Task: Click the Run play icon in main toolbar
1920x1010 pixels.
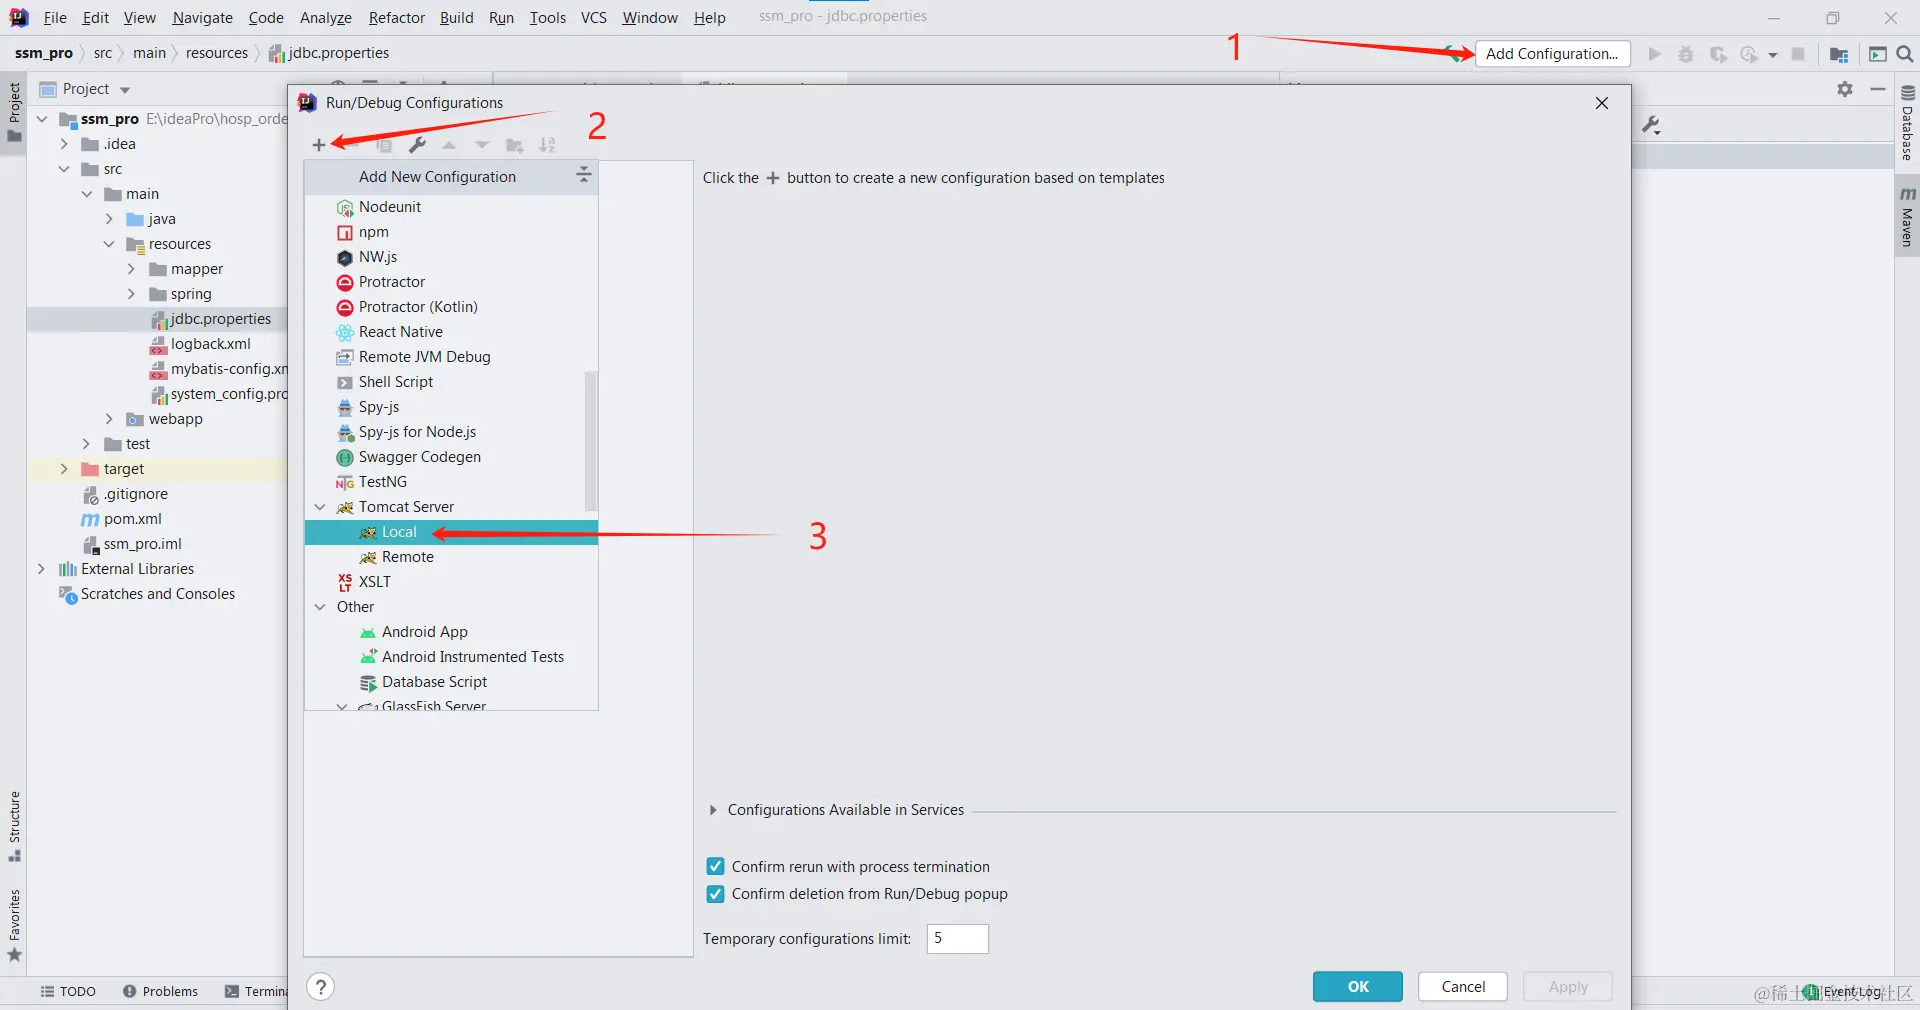Action: point(1655,54)
